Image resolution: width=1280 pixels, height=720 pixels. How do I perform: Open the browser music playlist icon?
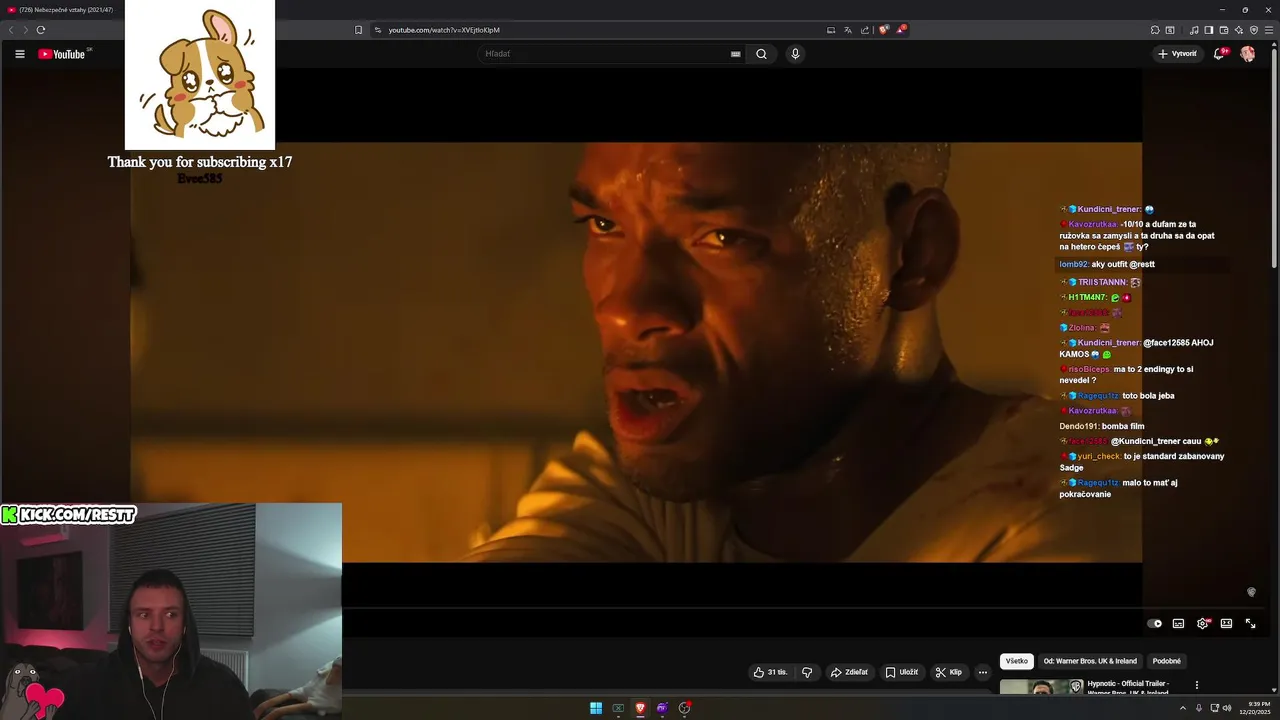coord(1194,30)
